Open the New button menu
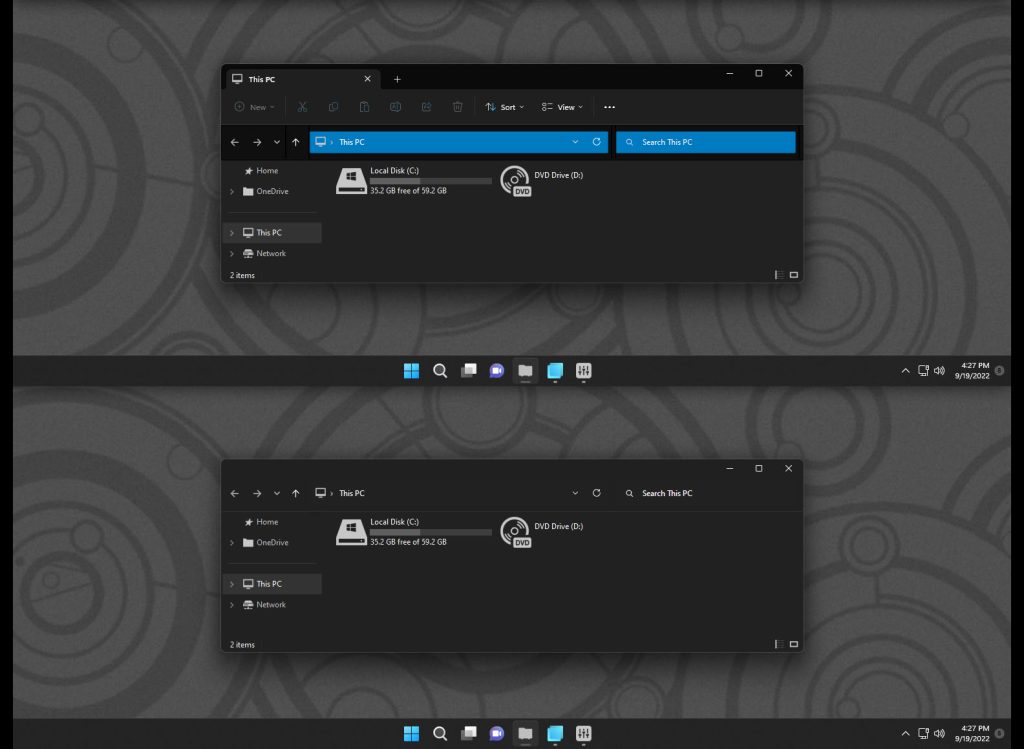The height and width of the screenshot is (749, 1024). pos(255,107)
